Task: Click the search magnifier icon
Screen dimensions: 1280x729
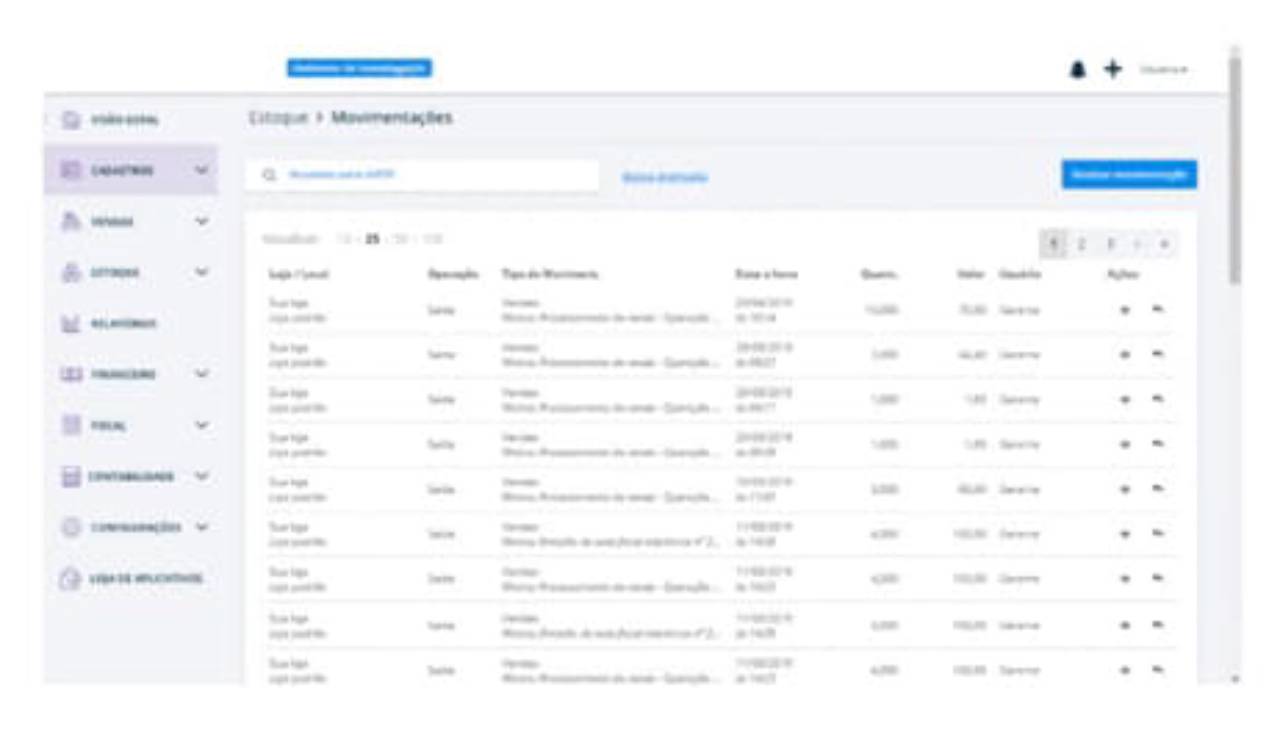Action: 269,175
